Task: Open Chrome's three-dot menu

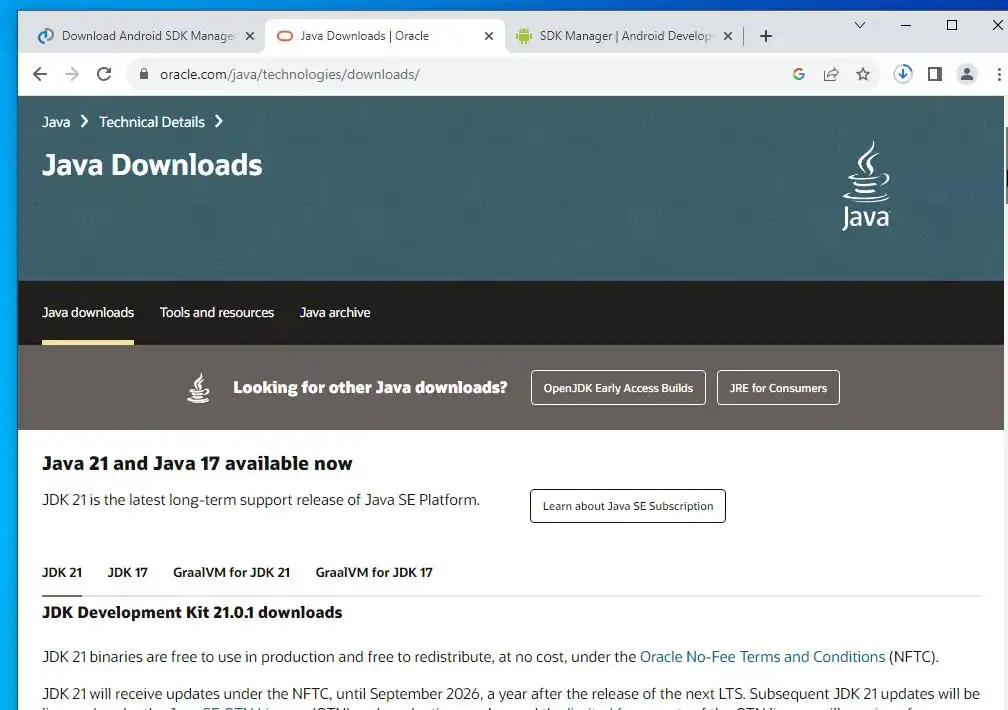Action: (x=998, y=74)
